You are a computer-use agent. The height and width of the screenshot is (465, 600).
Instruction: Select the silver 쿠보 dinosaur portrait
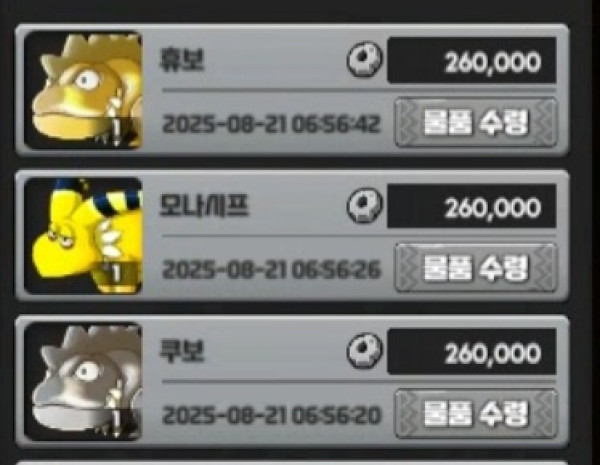point(83,382)
